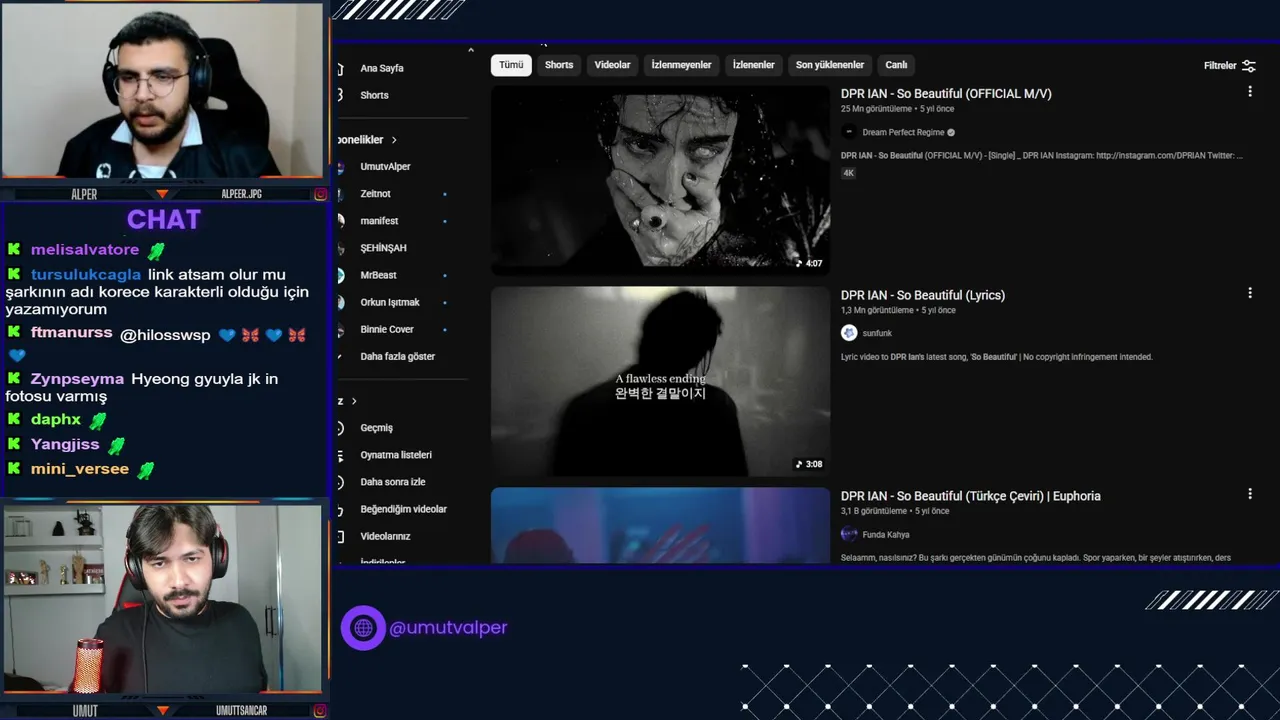Click the sunfunk channel avatar
The width and height of the screenshot is (1280, 720).
coord(849,333)
